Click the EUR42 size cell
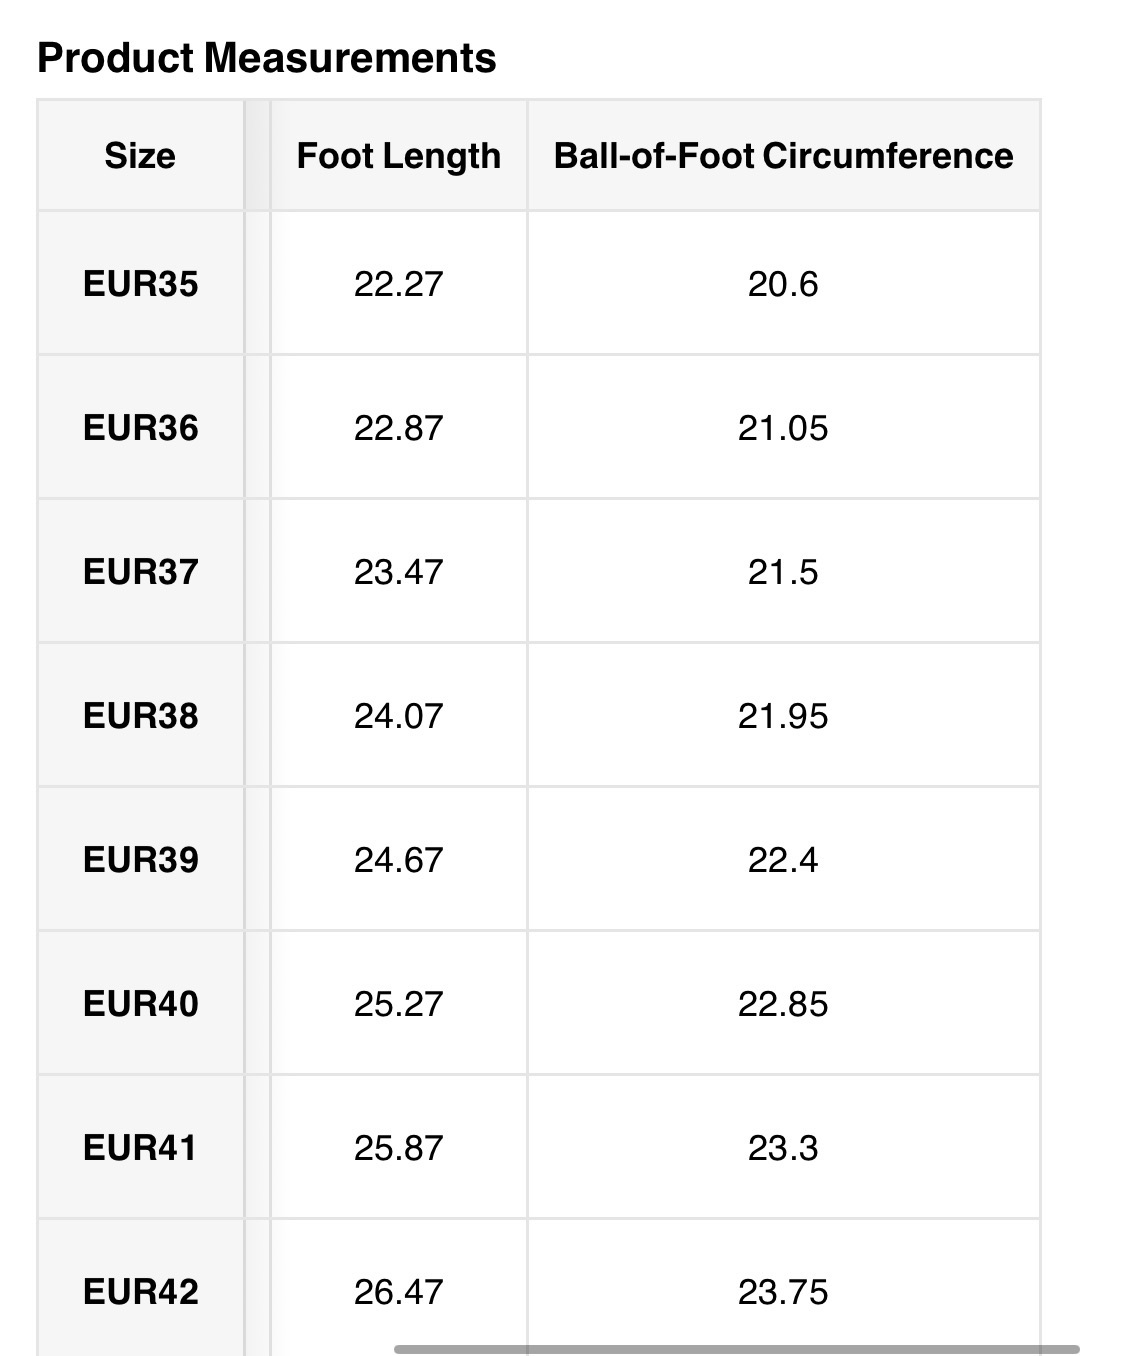The image size is (1125, 1356). [x=140, y=1292]
